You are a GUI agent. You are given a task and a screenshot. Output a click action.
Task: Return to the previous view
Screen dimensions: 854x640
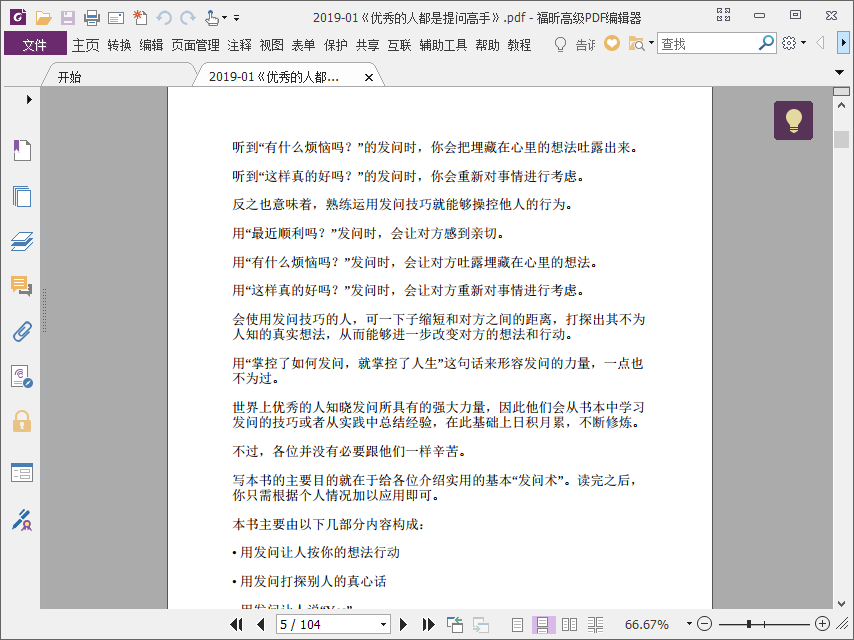454,624
